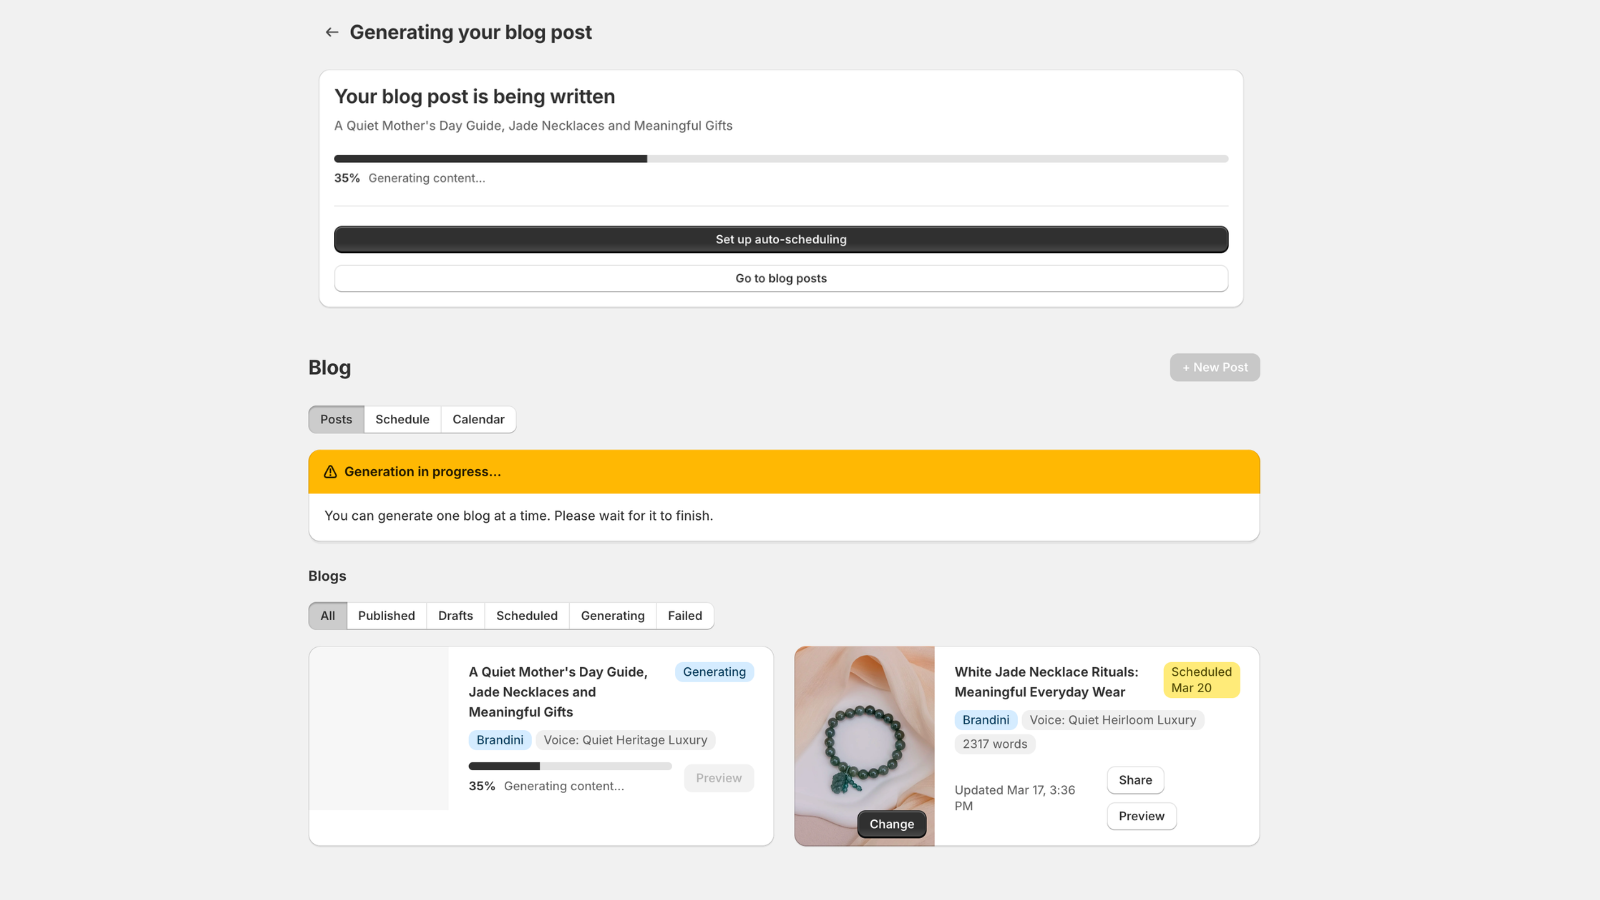Screen dimensions: 1600x900
Task: Click the jade bracelet thumbnail image
Action: pos(864,730)
